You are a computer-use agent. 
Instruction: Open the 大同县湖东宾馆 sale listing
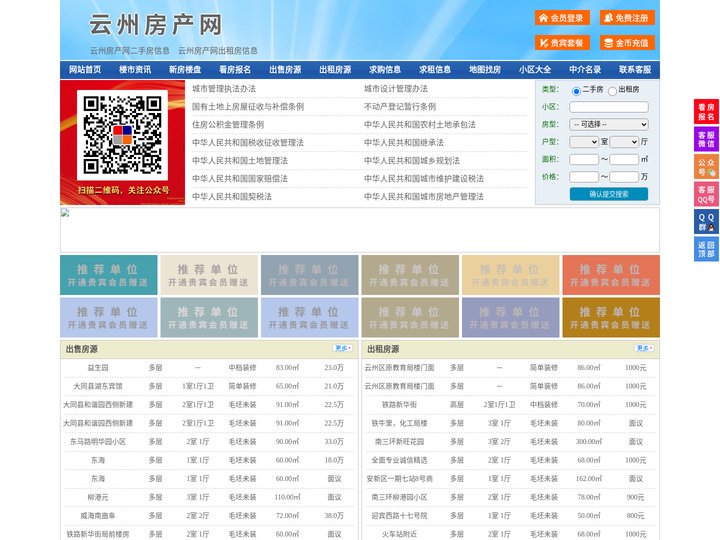[98, 386]
